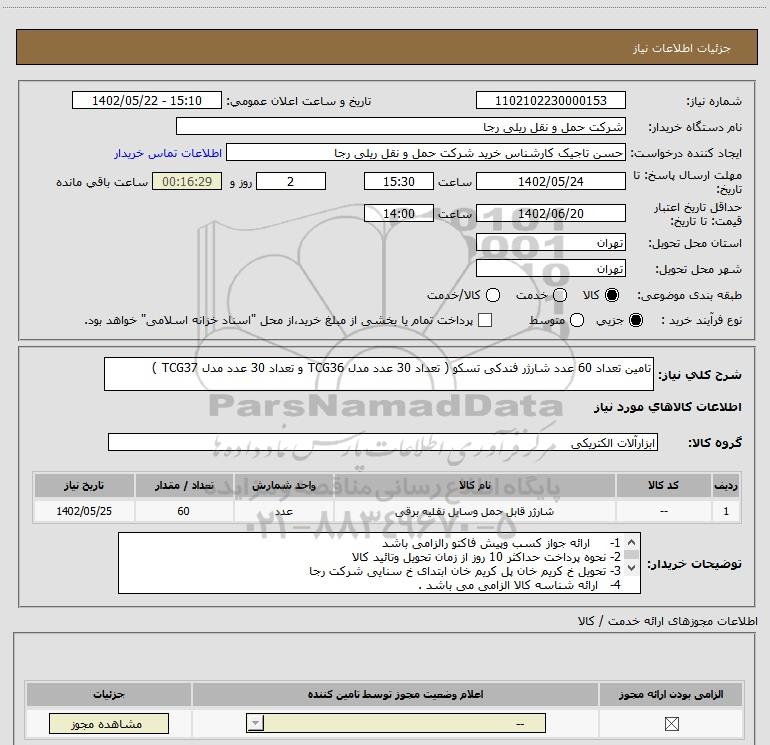Click buyer note line 3 about کریم خان

[x=465, y=571]
